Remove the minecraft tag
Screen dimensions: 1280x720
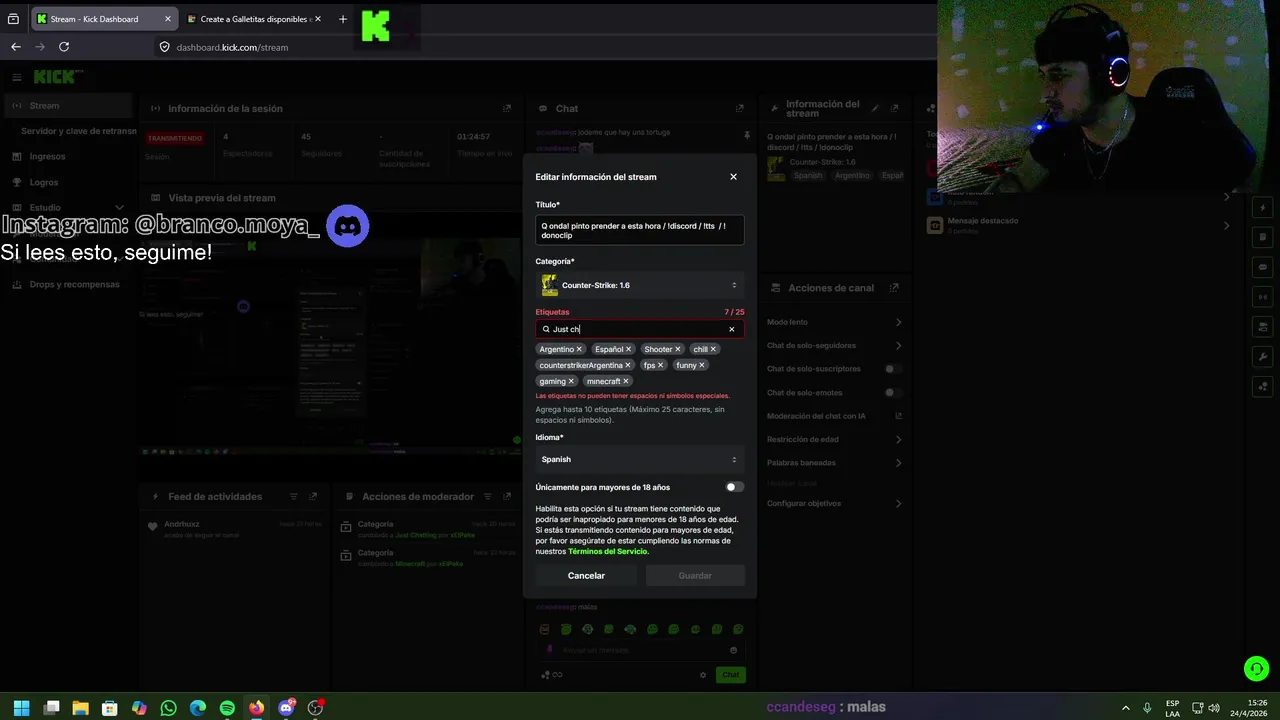point(626,381)
